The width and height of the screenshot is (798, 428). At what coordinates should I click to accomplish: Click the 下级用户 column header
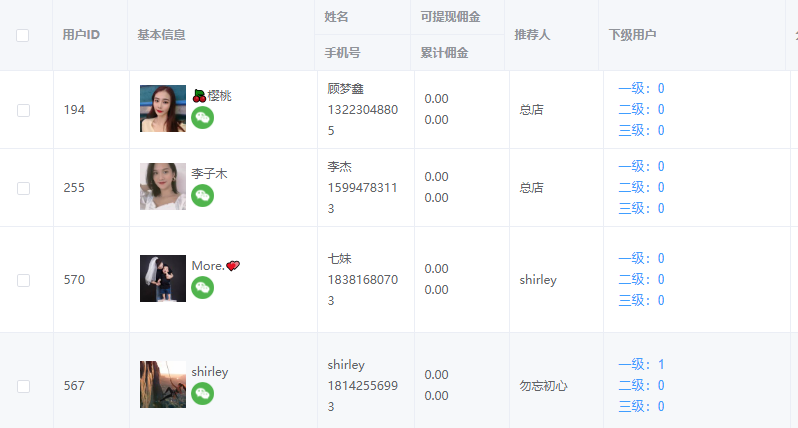[x=632, y=35]
